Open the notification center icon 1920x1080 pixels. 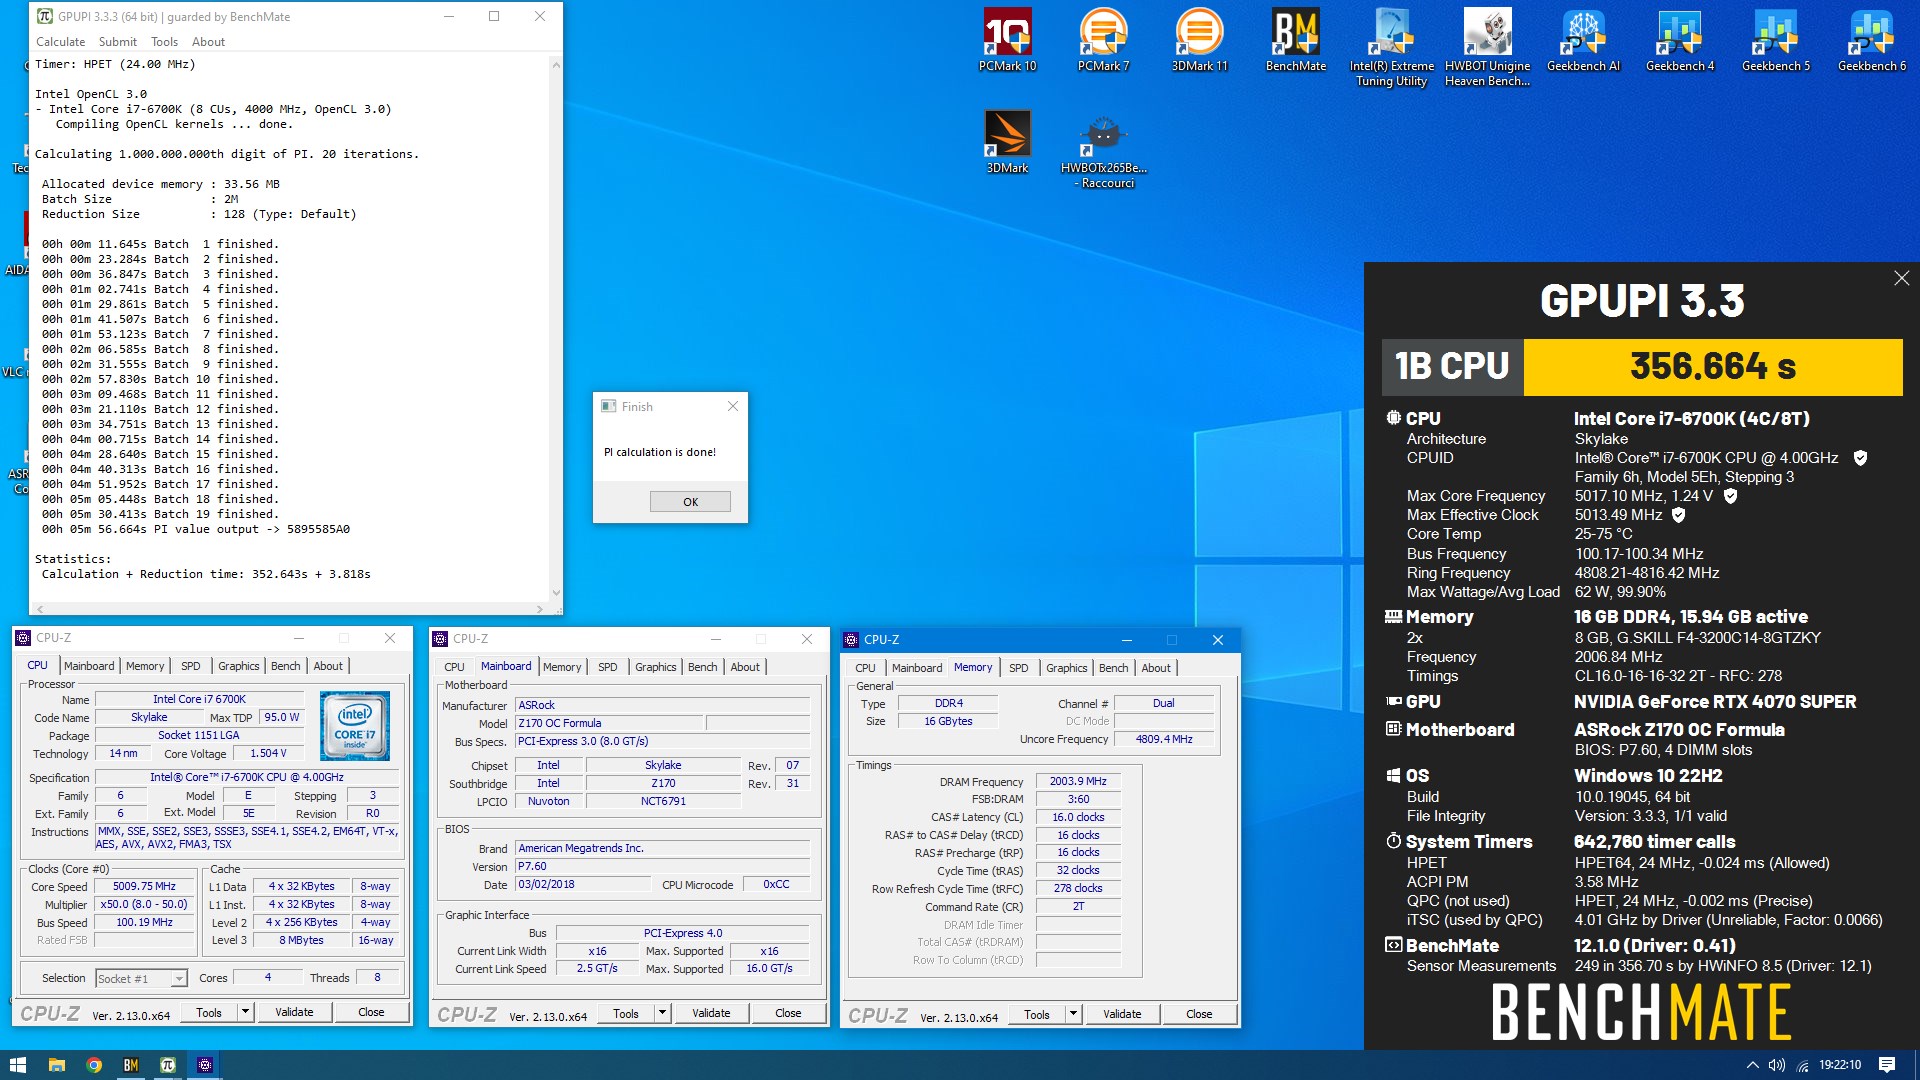pos(1887,1065)
